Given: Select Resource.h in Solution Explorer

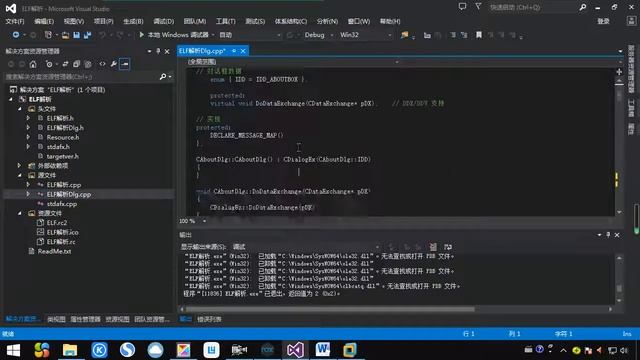Looking at the screenshot, I should point(63,137).
